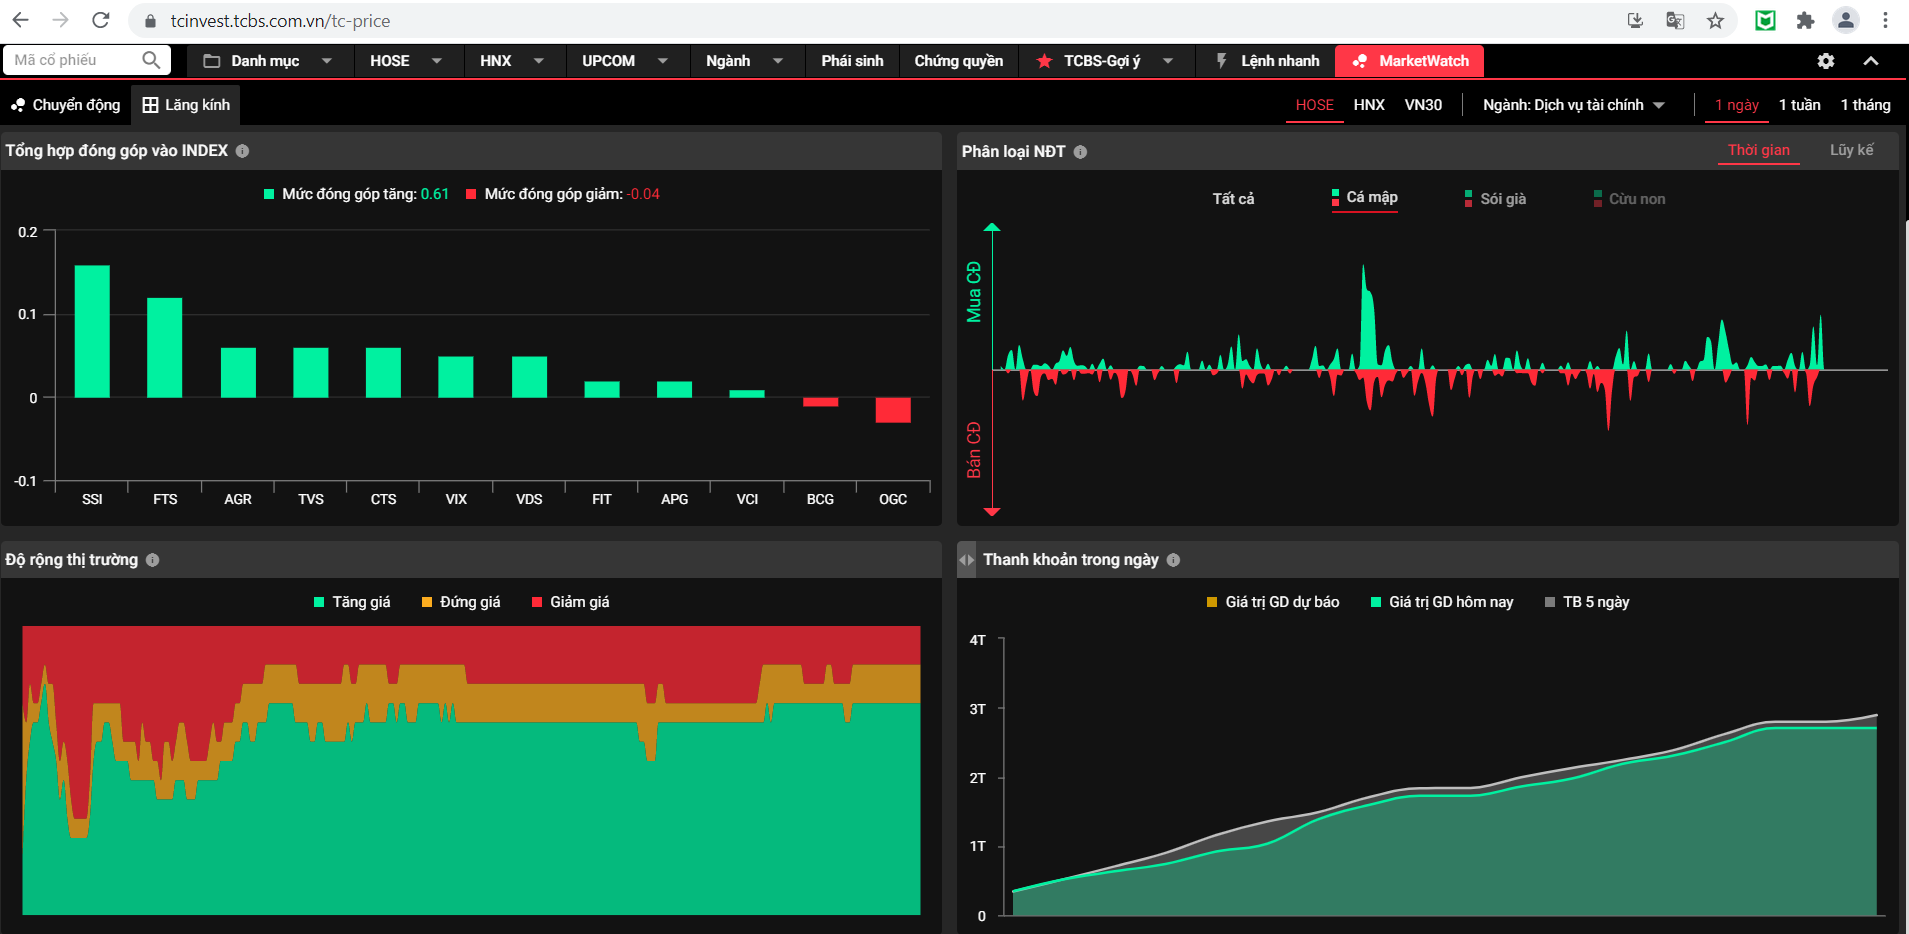
Task: Toggle the Sói già investor series
Action: [x=1495, y=199]
